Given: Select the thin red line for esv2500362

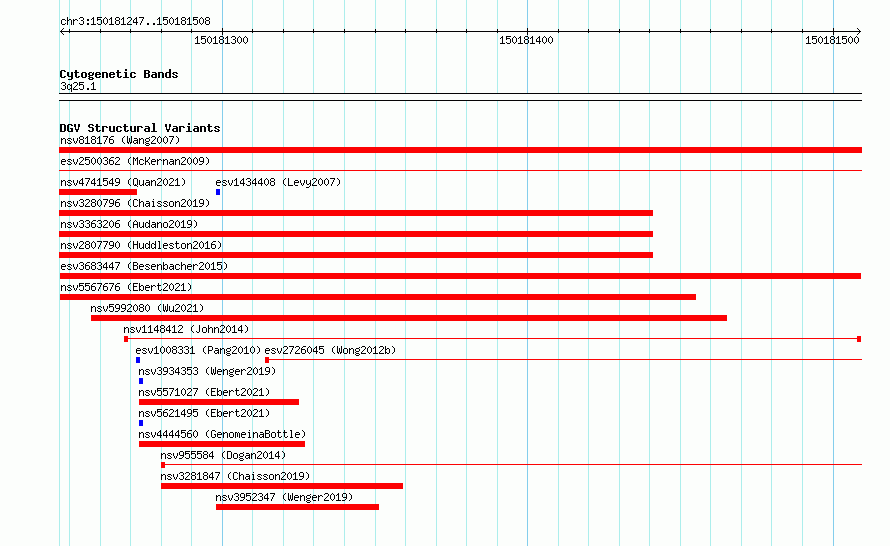Looking at the screenshot, I should click(x=460, y=170).
